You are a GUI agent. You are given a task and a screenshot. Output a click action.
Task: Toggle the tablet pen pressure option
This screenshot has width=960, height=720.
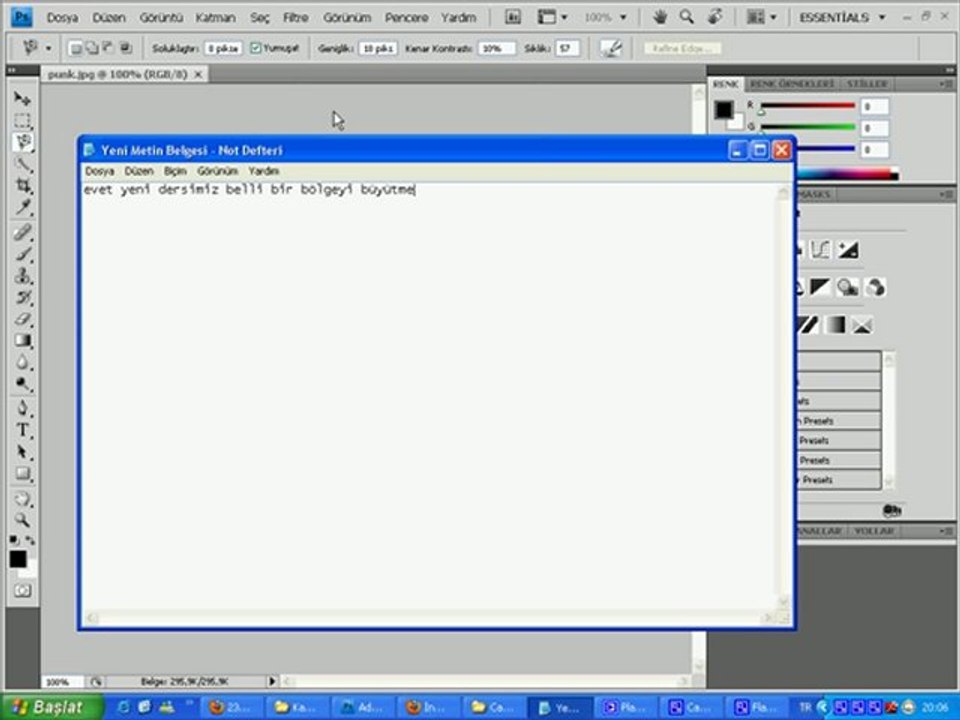pos(610,48)
